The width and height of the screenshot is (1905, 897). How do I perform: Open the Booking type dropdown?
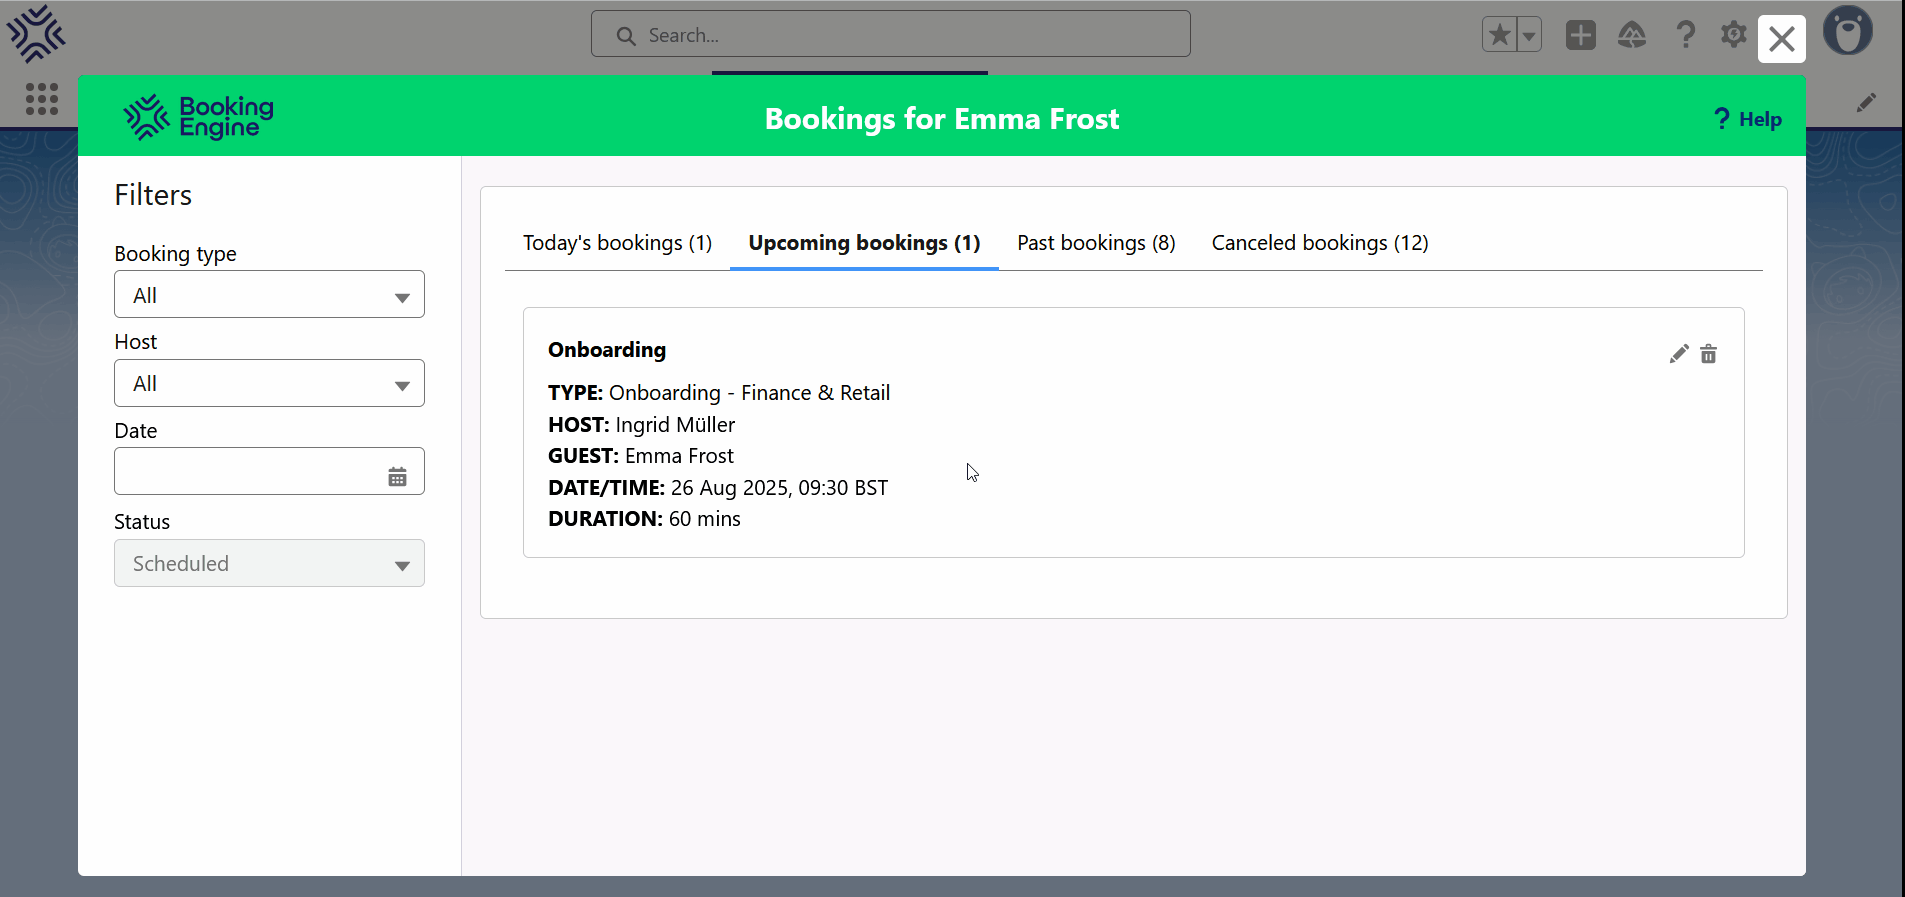(x=269, y=295)
